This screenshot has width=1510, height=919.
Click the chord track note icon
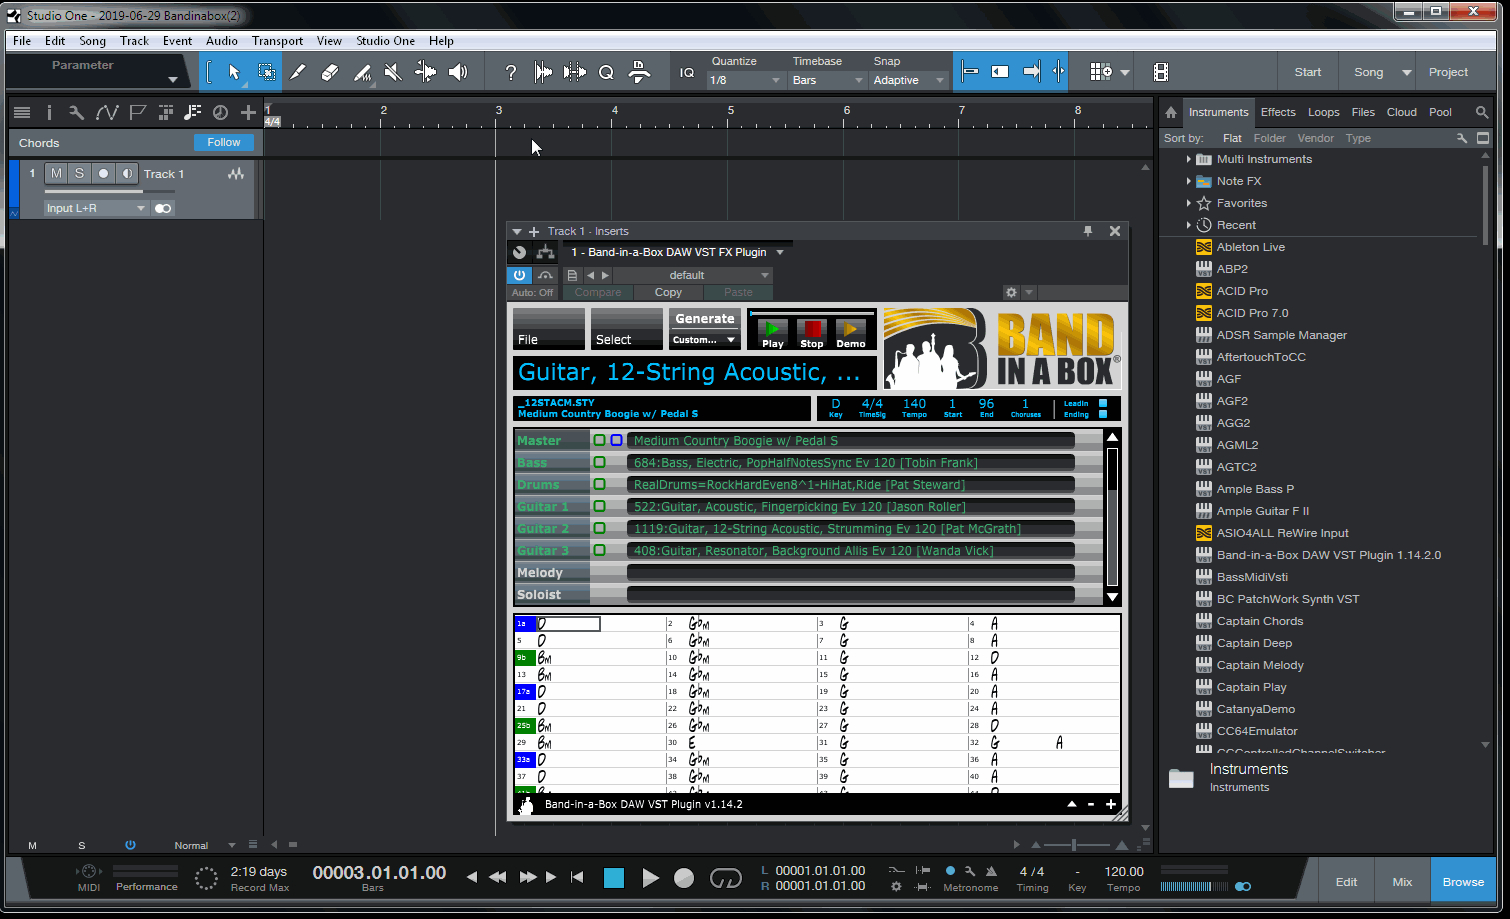[192, 113]
